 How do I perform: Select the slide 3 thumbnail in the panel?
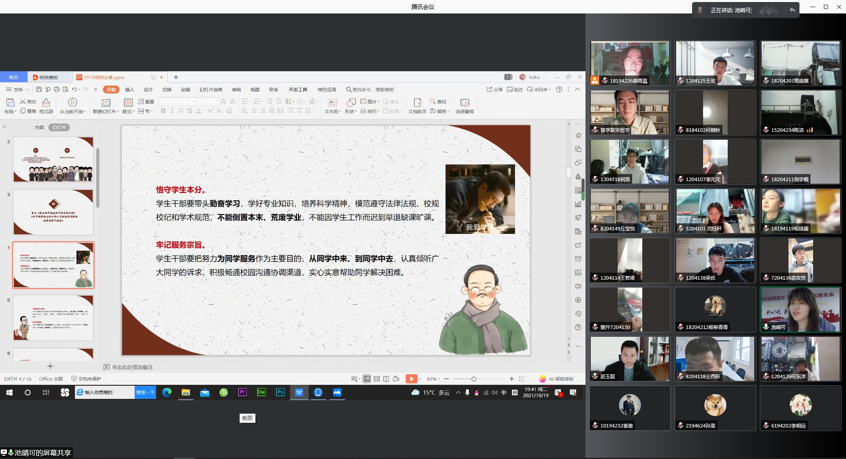53,213
